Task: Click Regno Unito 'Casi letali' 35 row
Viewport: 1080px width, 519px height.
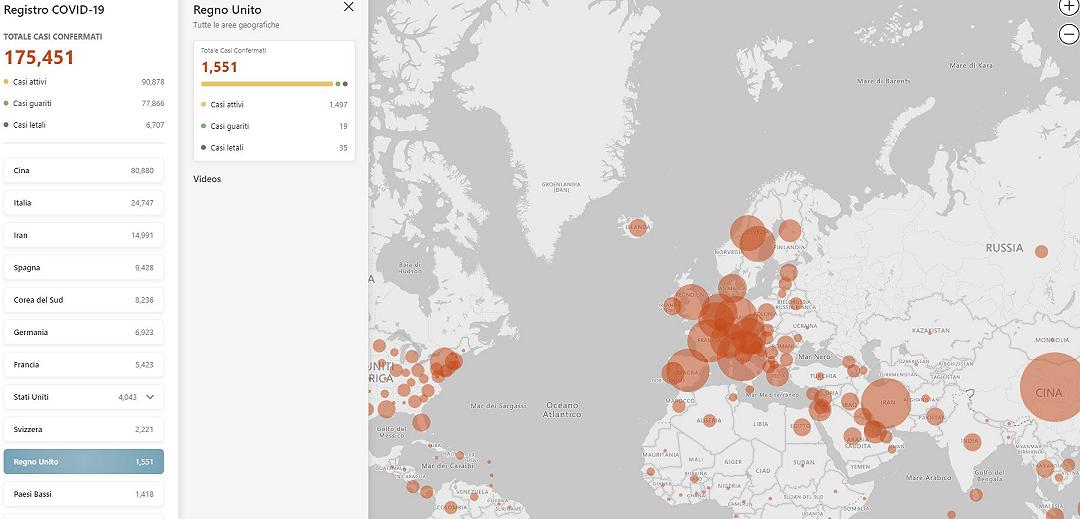Action: [274, 147]
